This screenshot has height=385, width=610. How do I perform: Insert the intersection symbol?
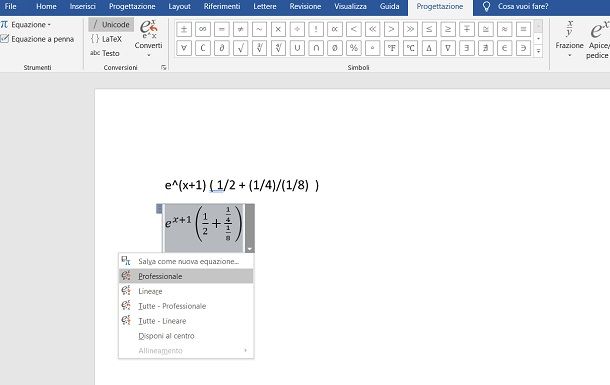(x=316, y=48)
